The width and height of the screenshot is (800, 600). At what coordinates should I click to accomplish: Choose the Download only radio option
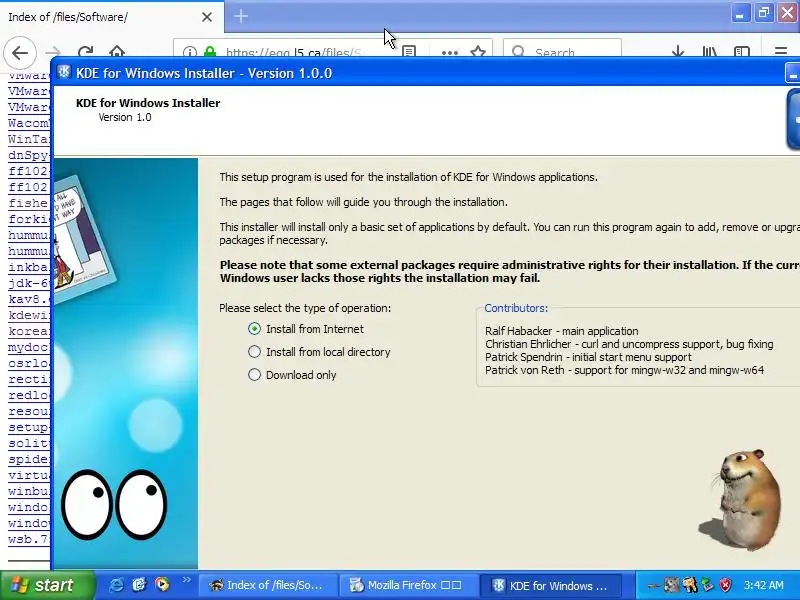coord(254,375)
